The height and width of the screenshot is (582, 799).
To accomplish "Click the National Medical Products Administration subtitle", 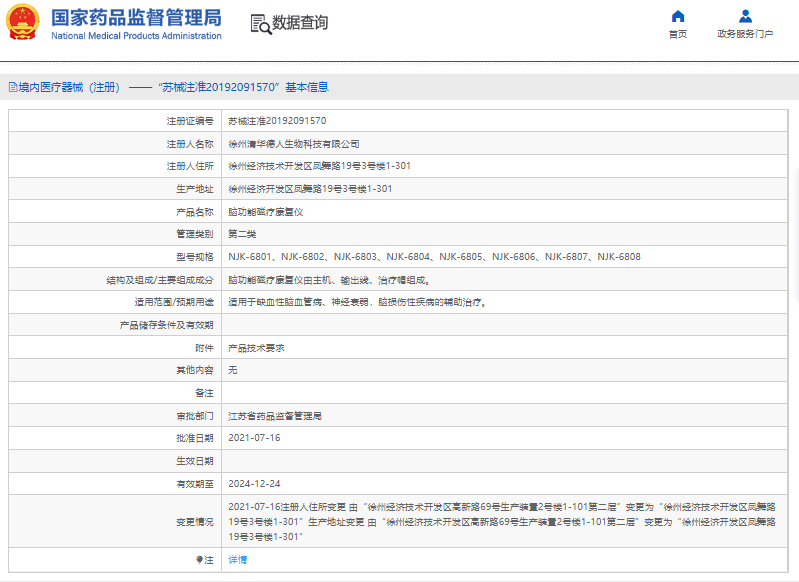I will 136,36.
